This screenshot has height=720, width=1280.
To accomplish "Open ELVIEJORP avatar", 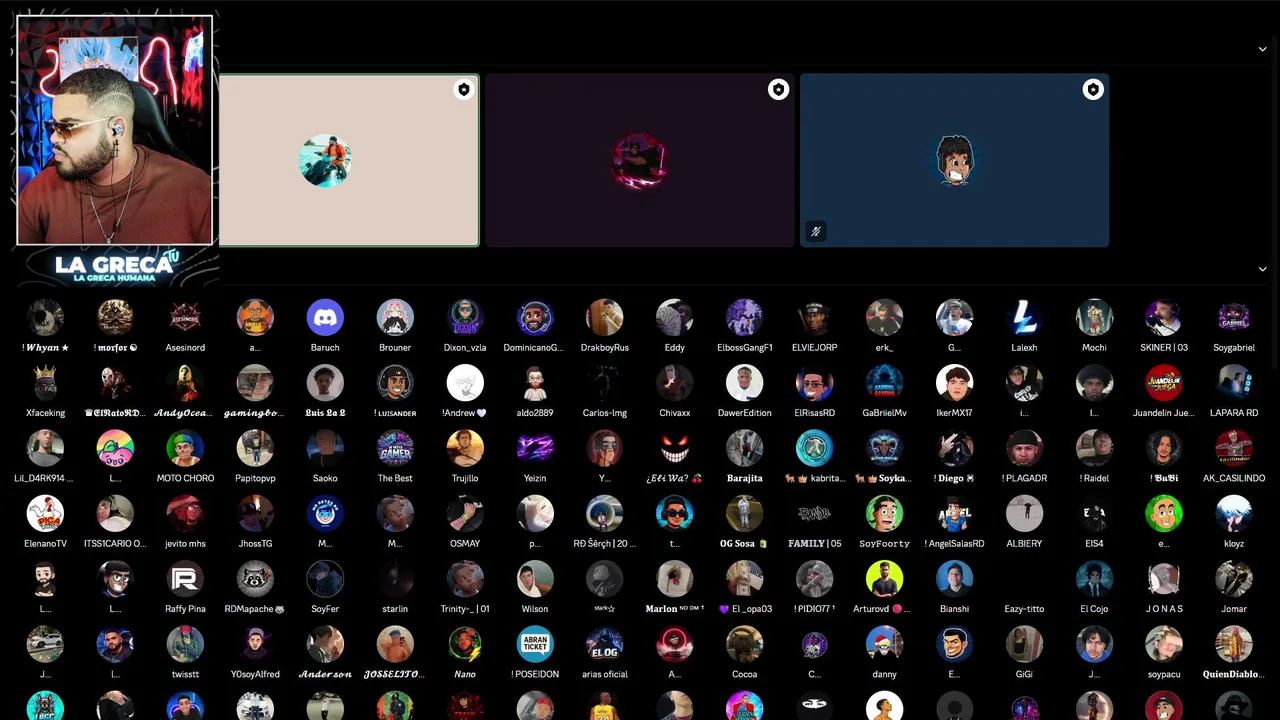I will pyautogui.click(x=814, y=318).
